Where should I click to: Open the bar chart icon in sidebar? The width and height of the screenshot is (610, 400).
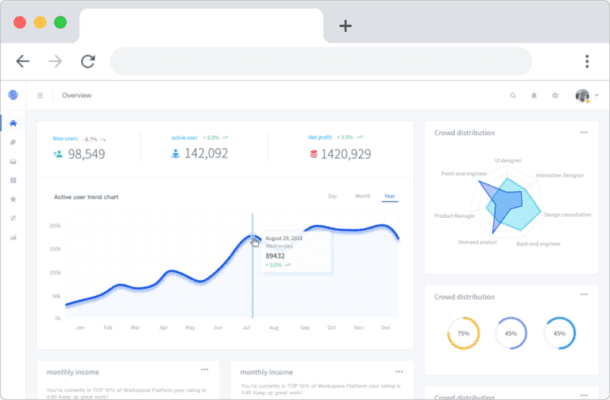pos(13,237)
